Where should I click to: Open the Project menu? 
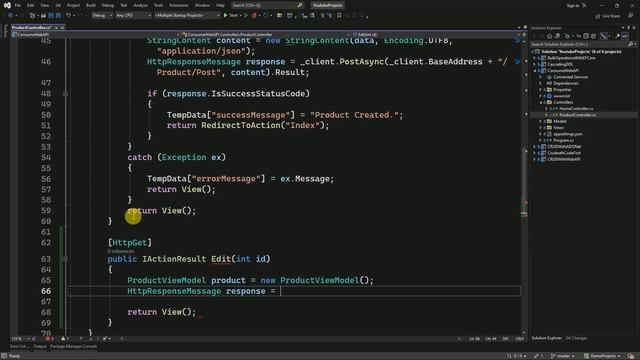coord(73,5)
